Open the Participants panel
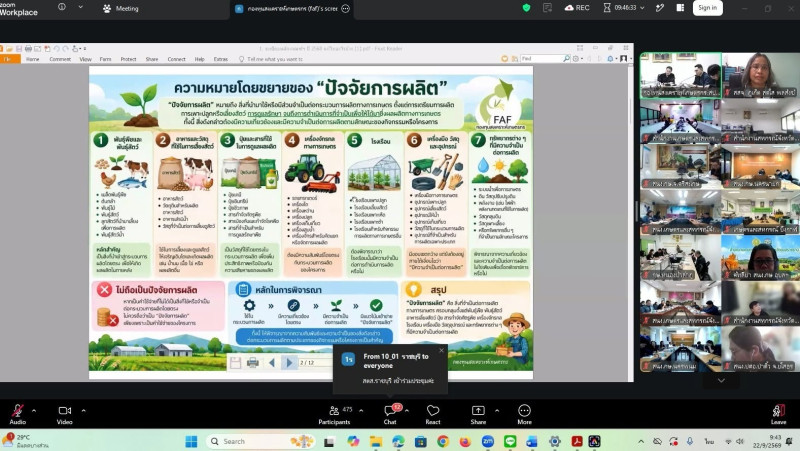Screen dimensions: 800x451 click(x=335, y=414)
